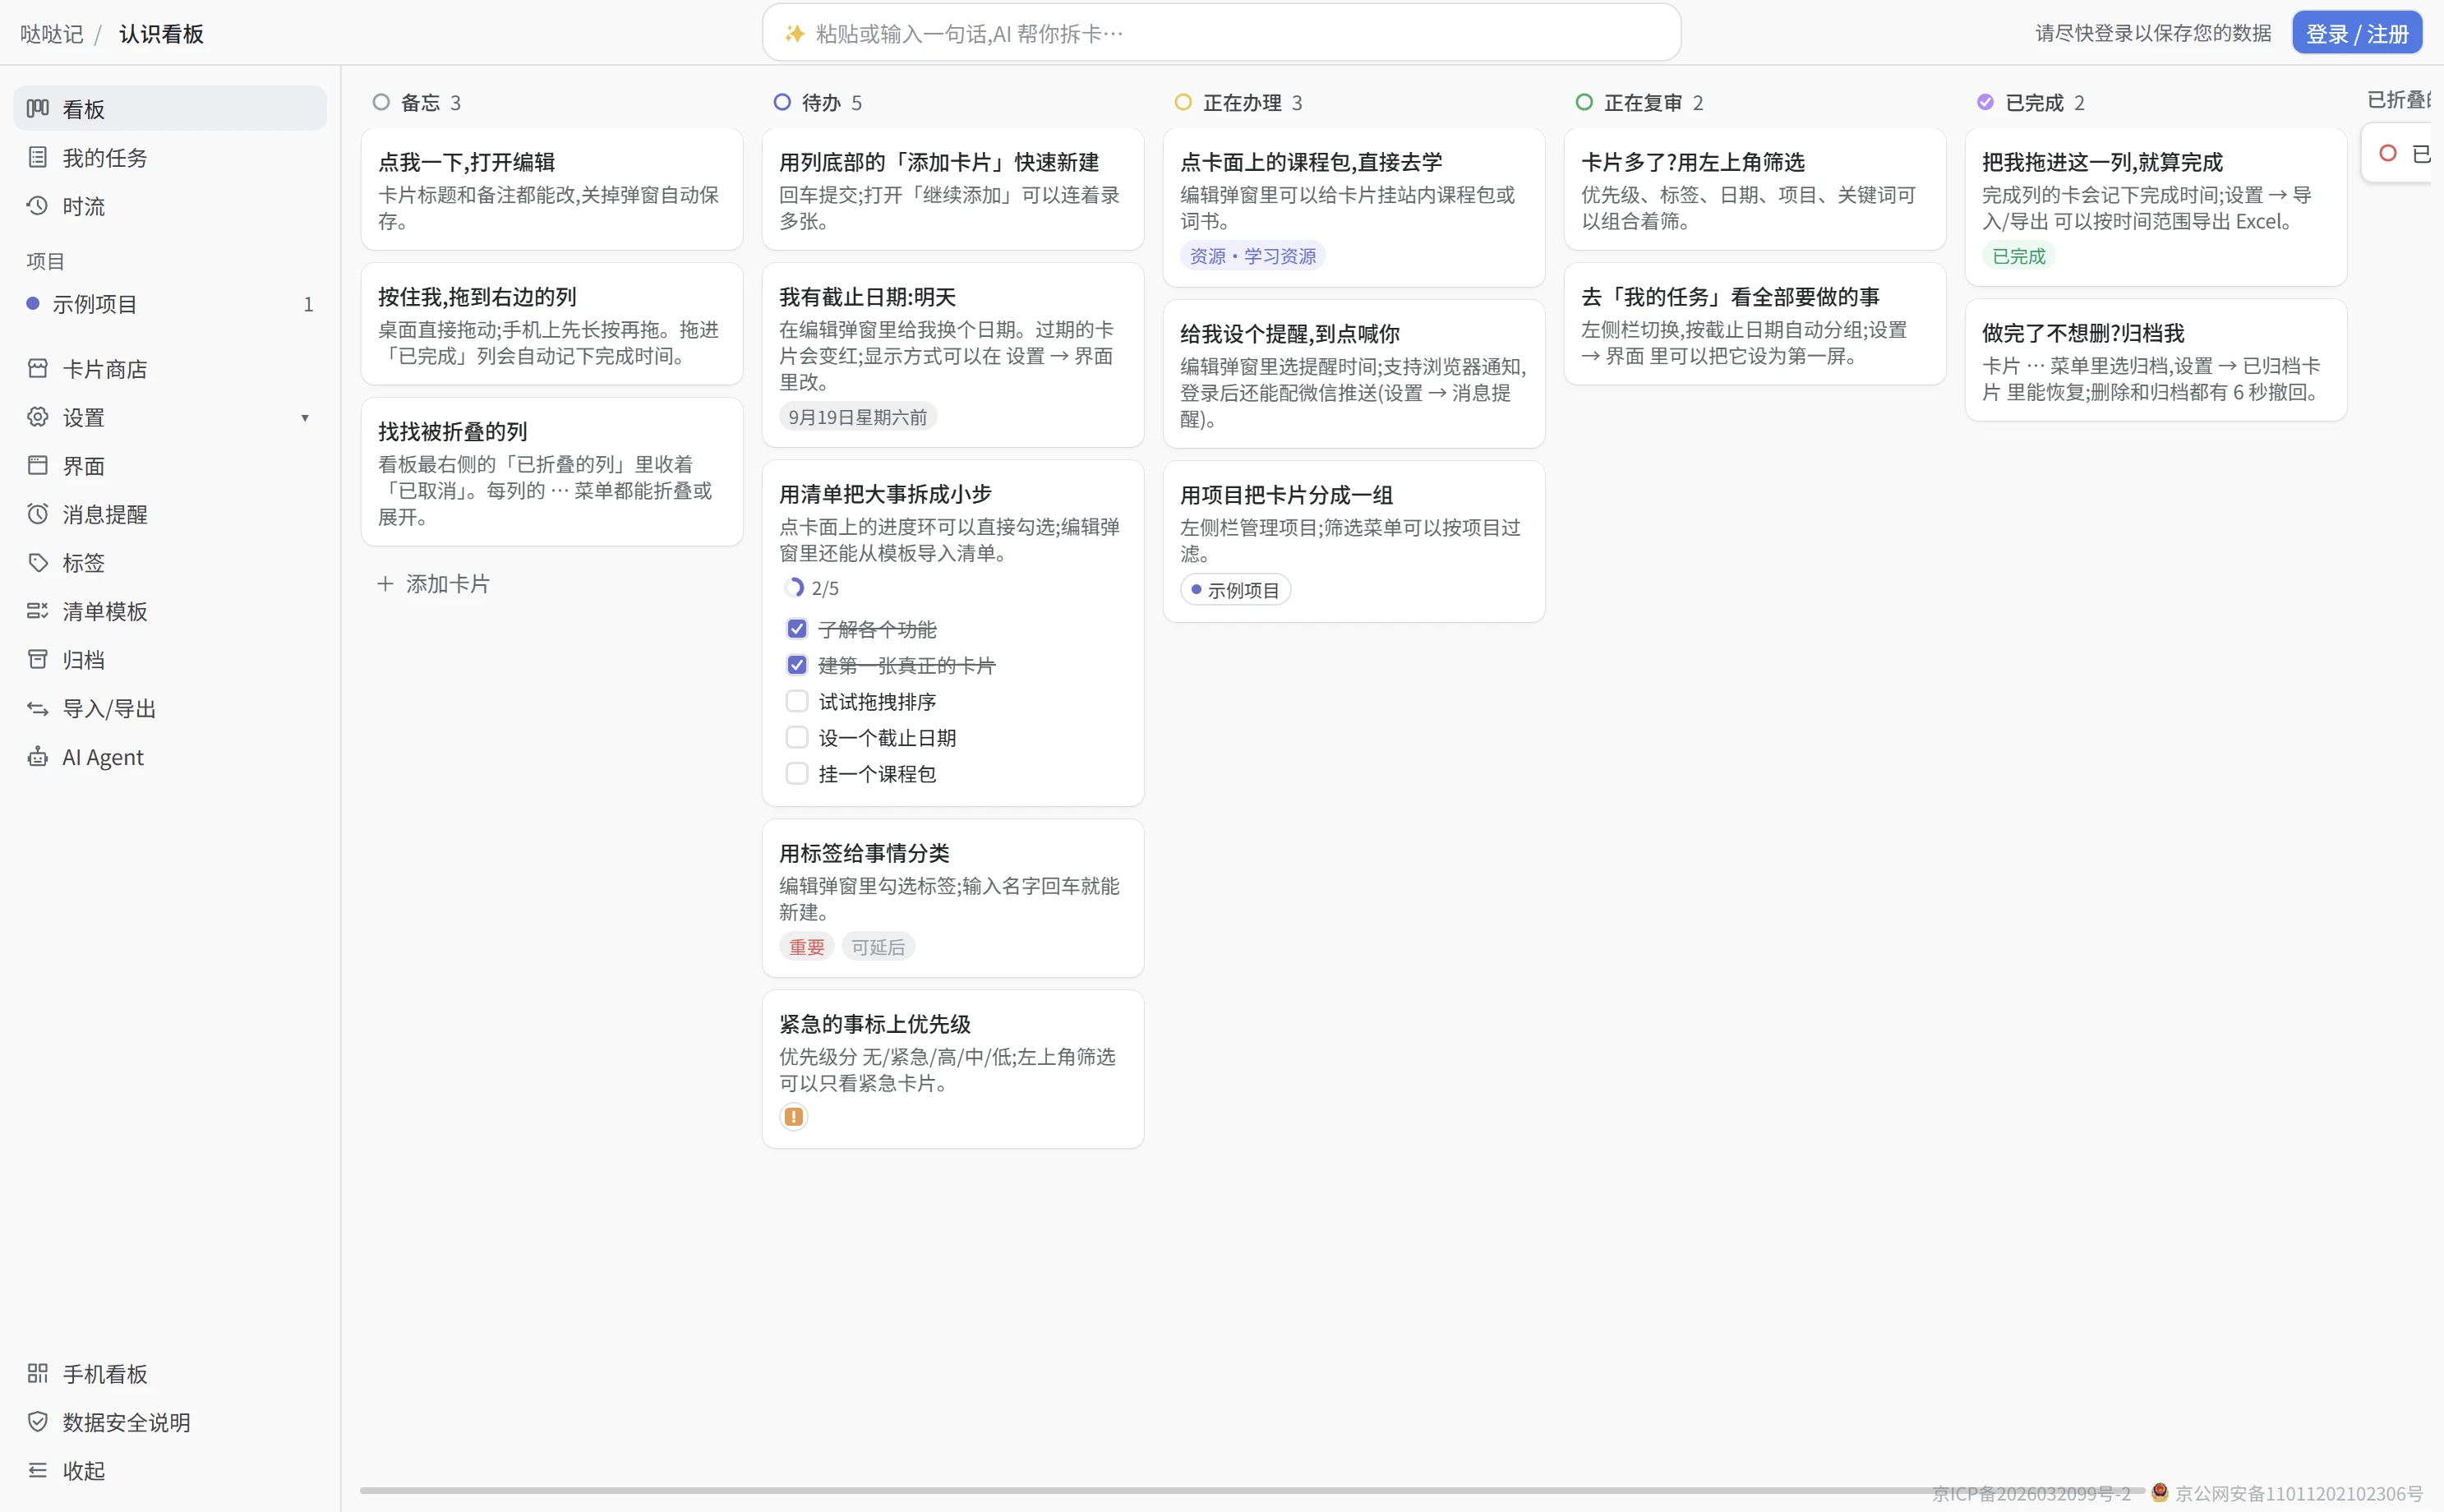The image size is (2444, 1512).
Task: Uncheck 建第一张真正的卡片 checklist item
Action: [797, 664]
